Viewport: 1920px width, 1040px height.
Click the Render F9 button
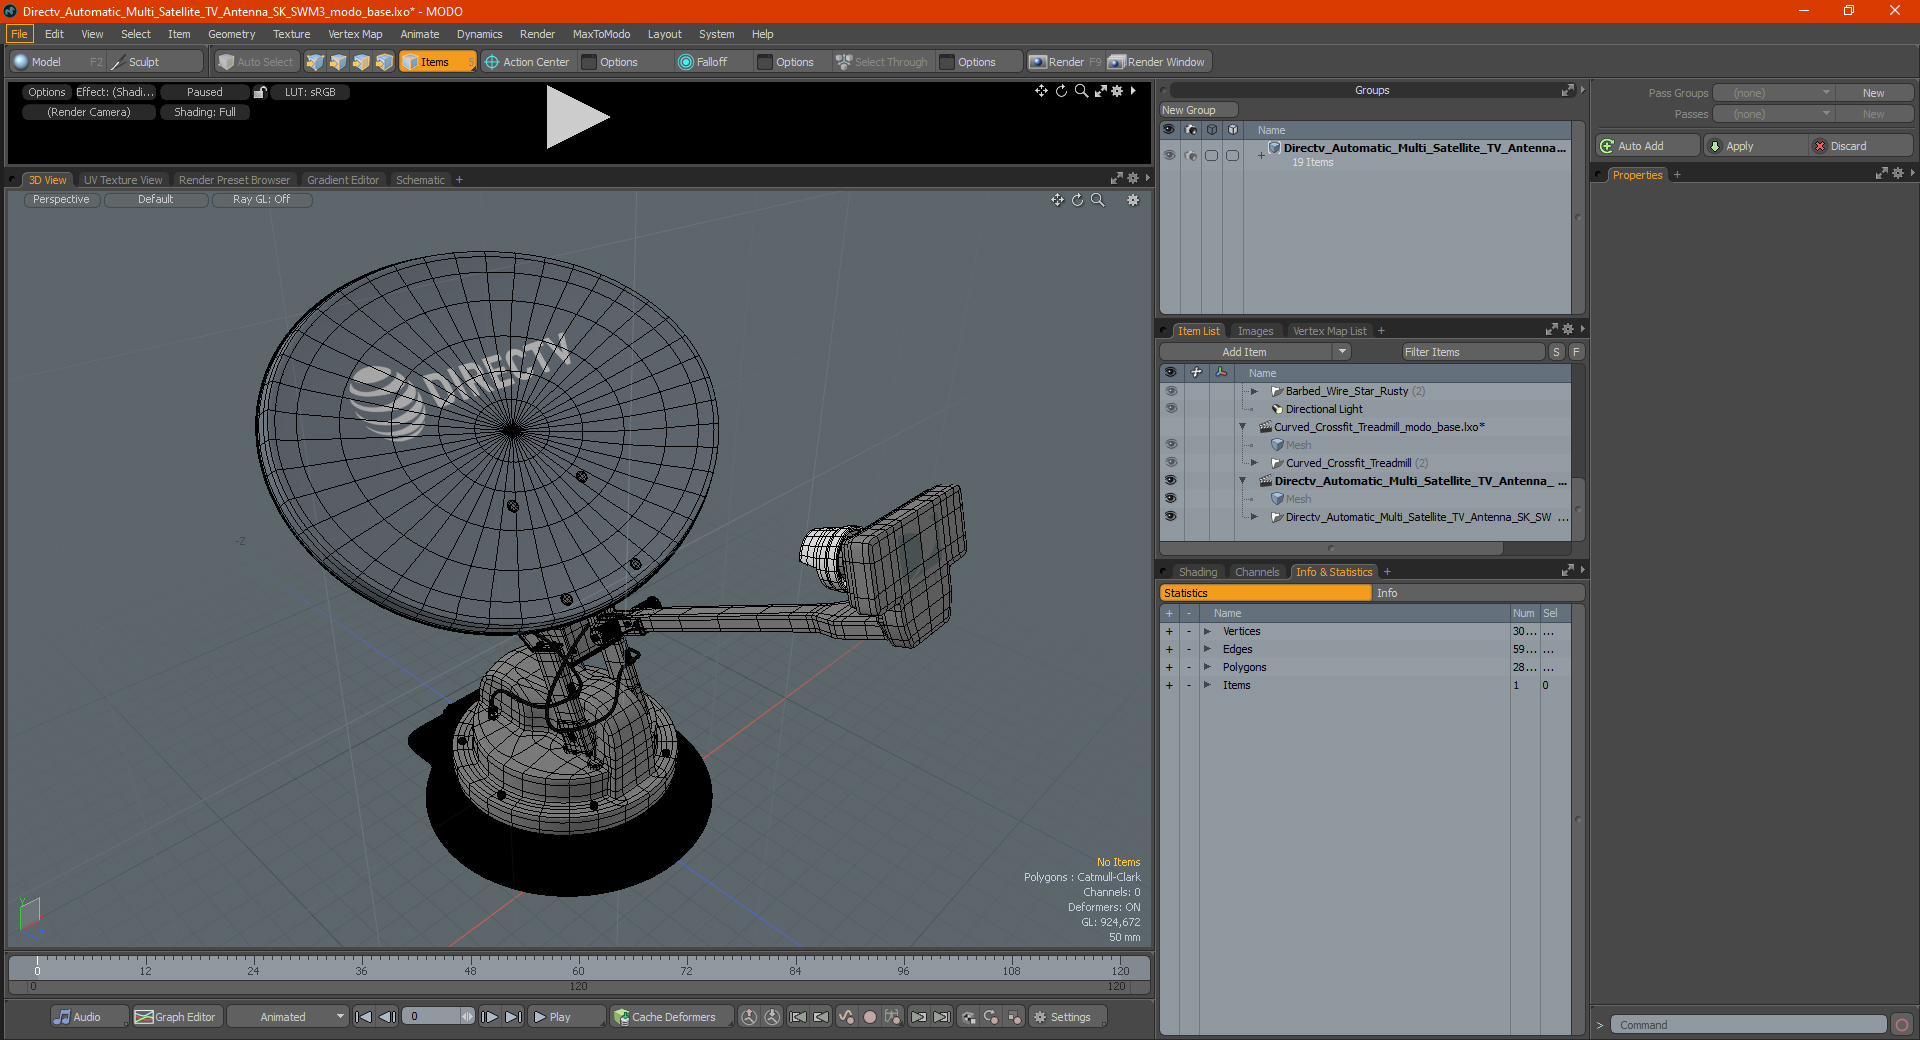[x=1065, y=62]
